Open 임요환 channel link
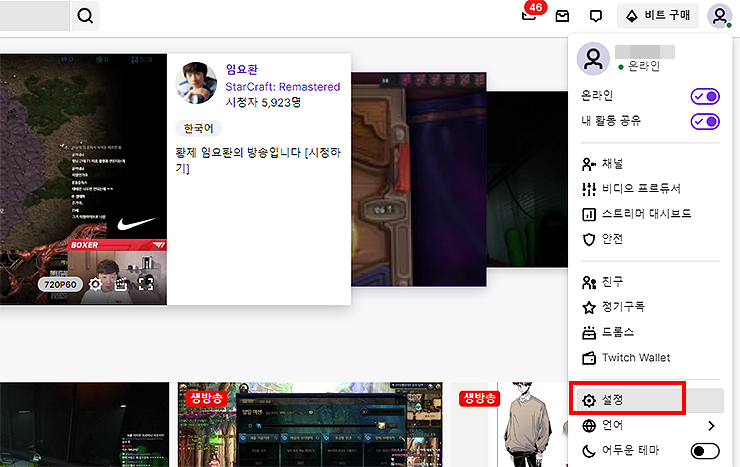 [x=242, y=69]
